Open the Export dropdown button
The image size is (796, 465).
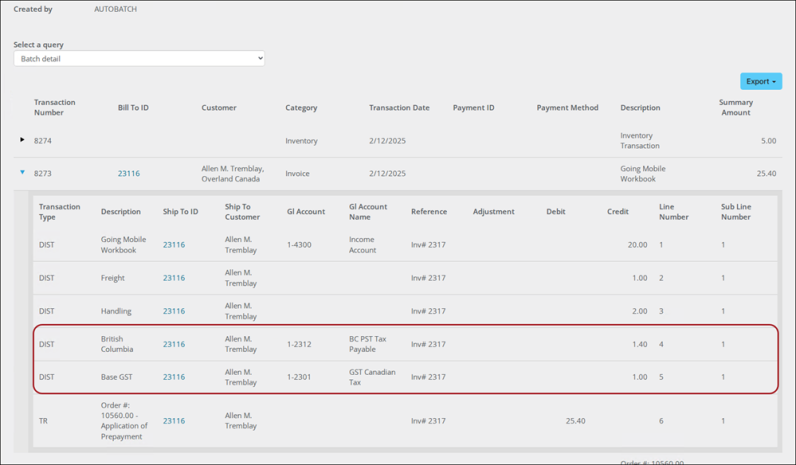tap(760, 81)
